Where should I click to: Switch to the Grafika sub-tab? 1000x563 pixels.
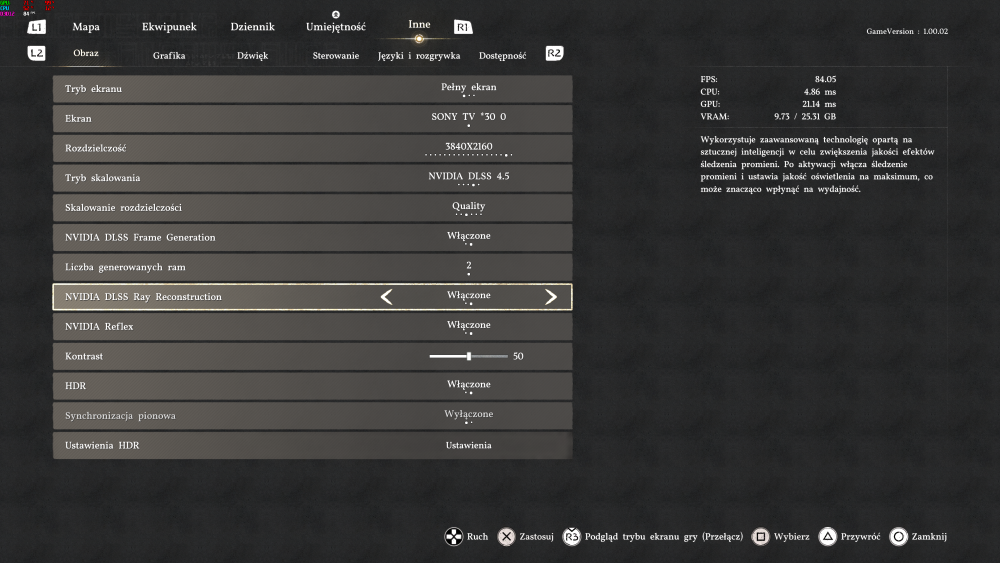169,55
